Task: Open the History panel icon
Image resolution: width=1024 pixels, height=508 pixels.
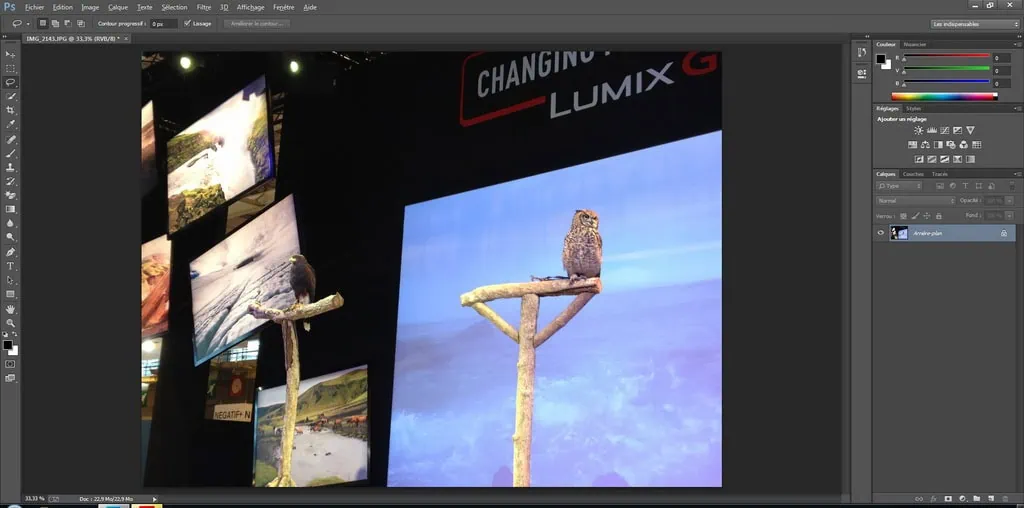Action: tap(862, 54)
